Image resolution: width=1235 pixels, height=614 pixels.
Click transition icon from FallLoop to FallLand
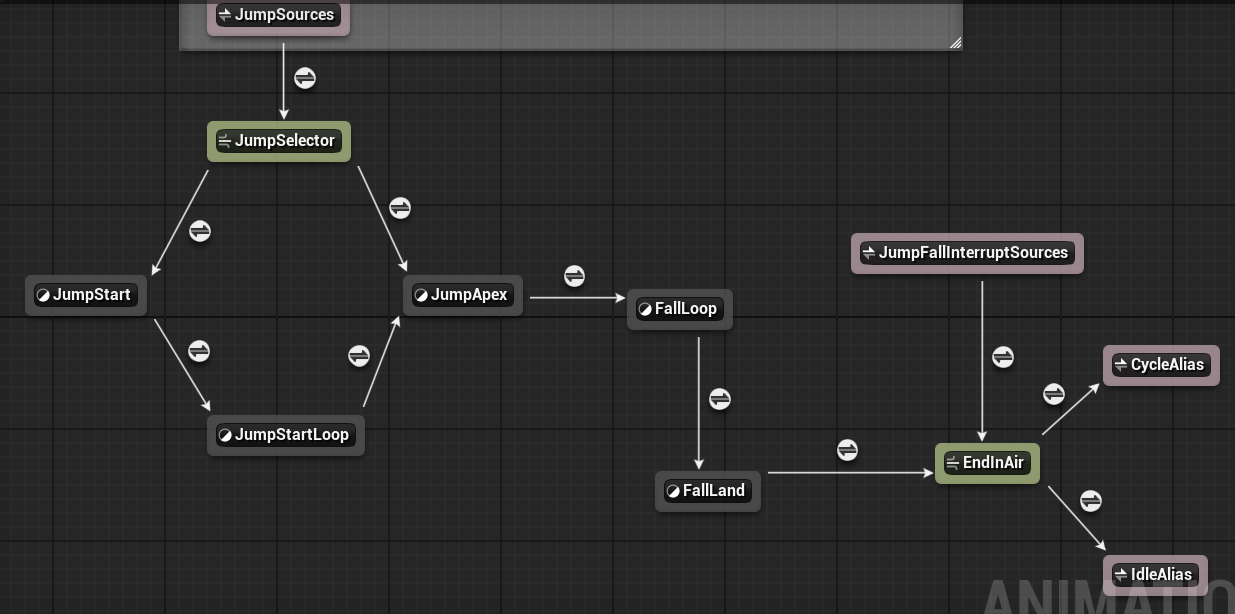pyautogui.click(x=719, y=399)
